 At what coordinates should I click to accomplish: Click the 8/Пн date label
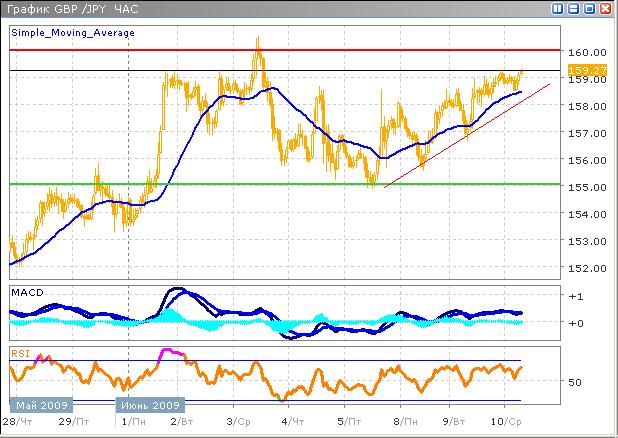pos(405,421)
